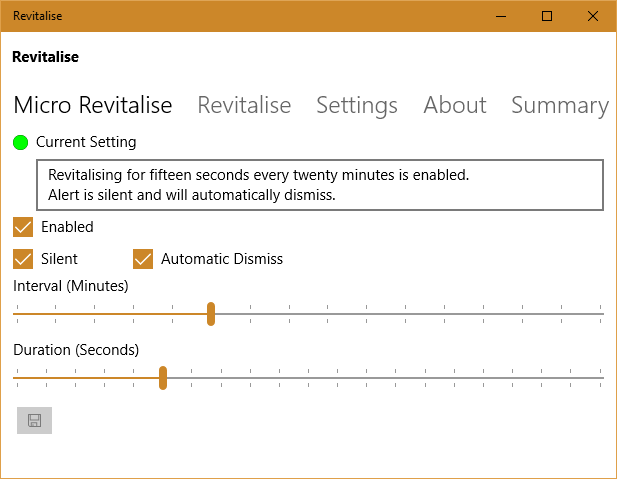
Task: Select the Micro Revitalise tab
Action: tap(93, 105)
